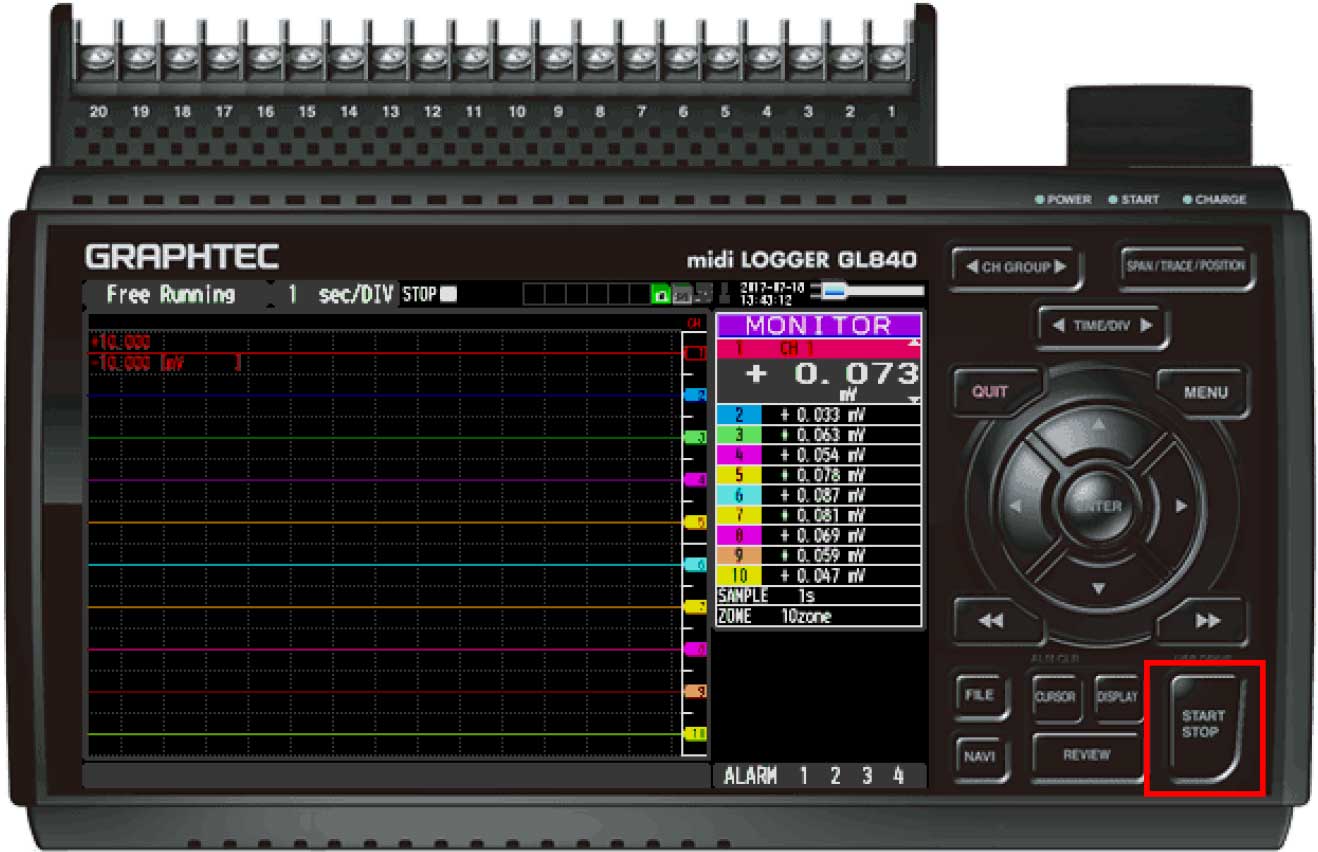Click terminal screw number 1
The image size is (1318, 852).
tap(891, 58)
